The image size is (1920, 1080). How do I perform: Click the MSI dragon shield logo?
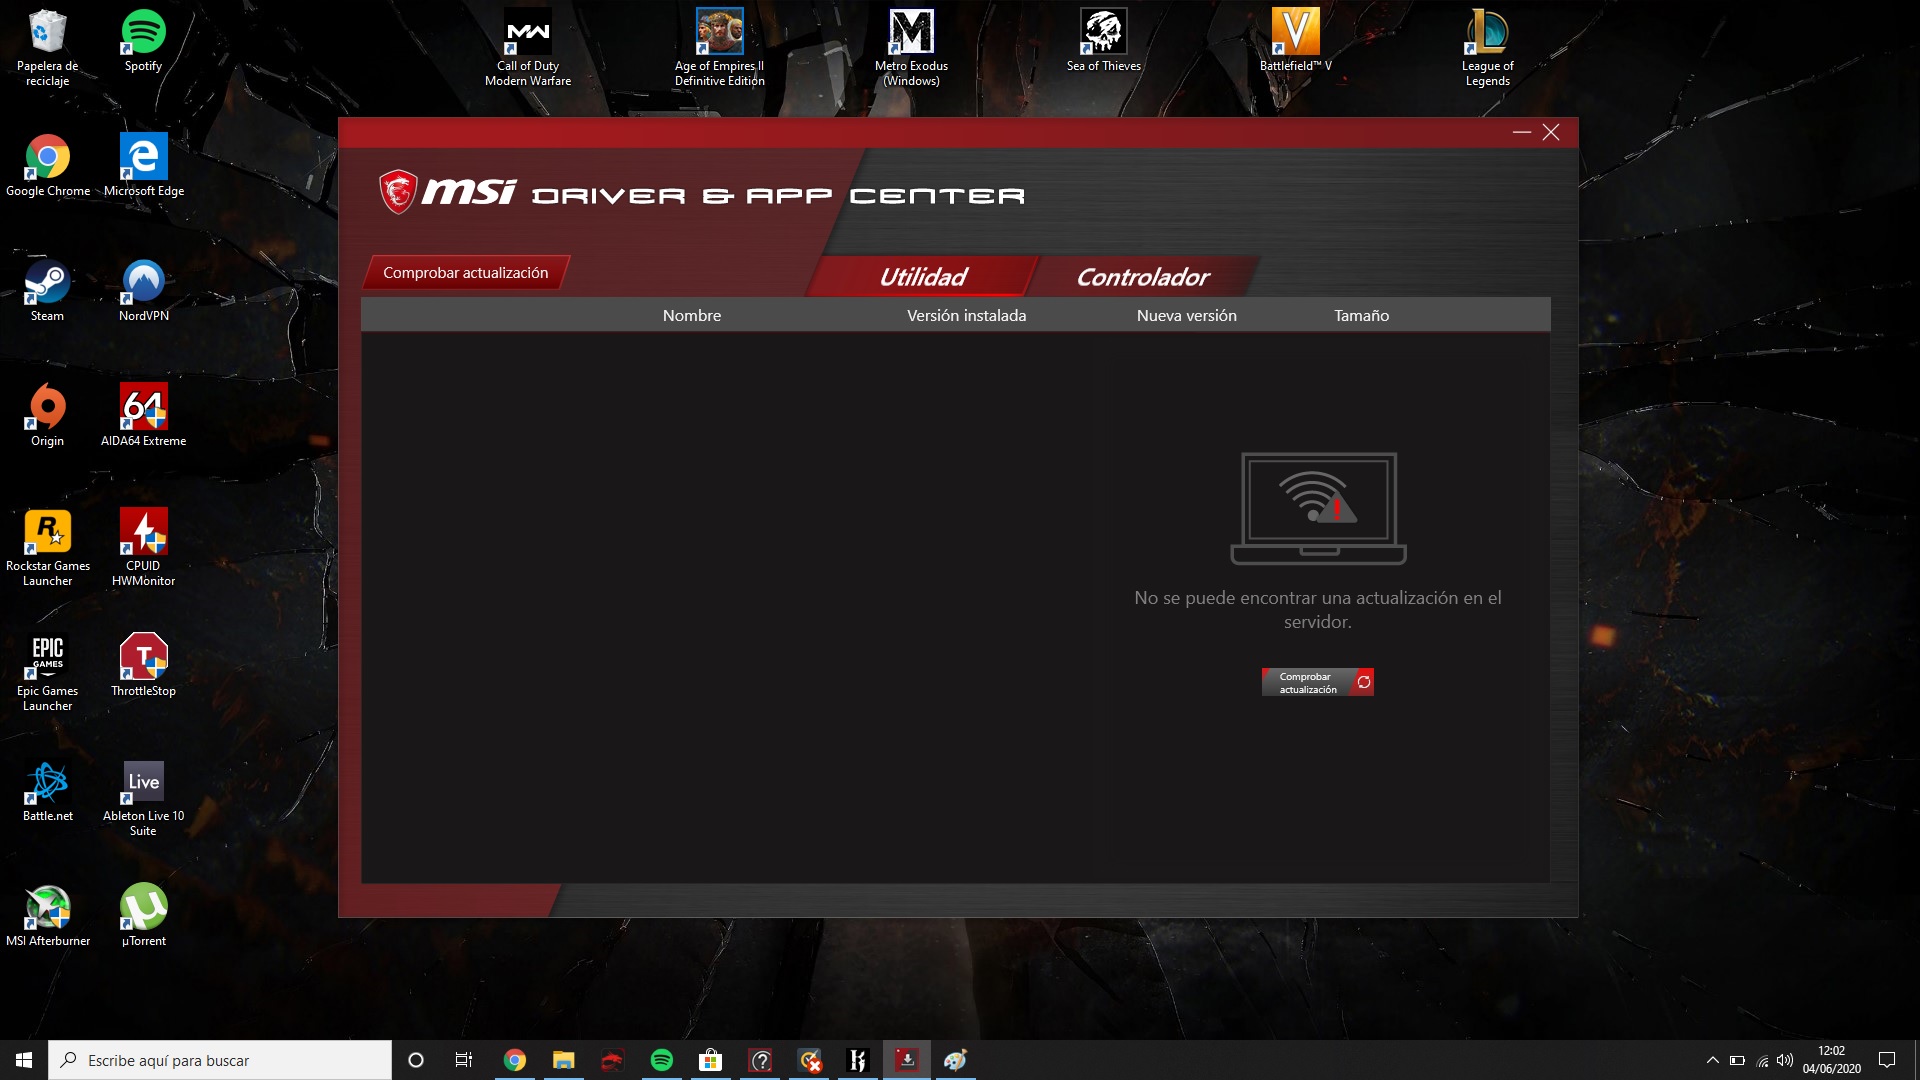click(x=398, y=191)
